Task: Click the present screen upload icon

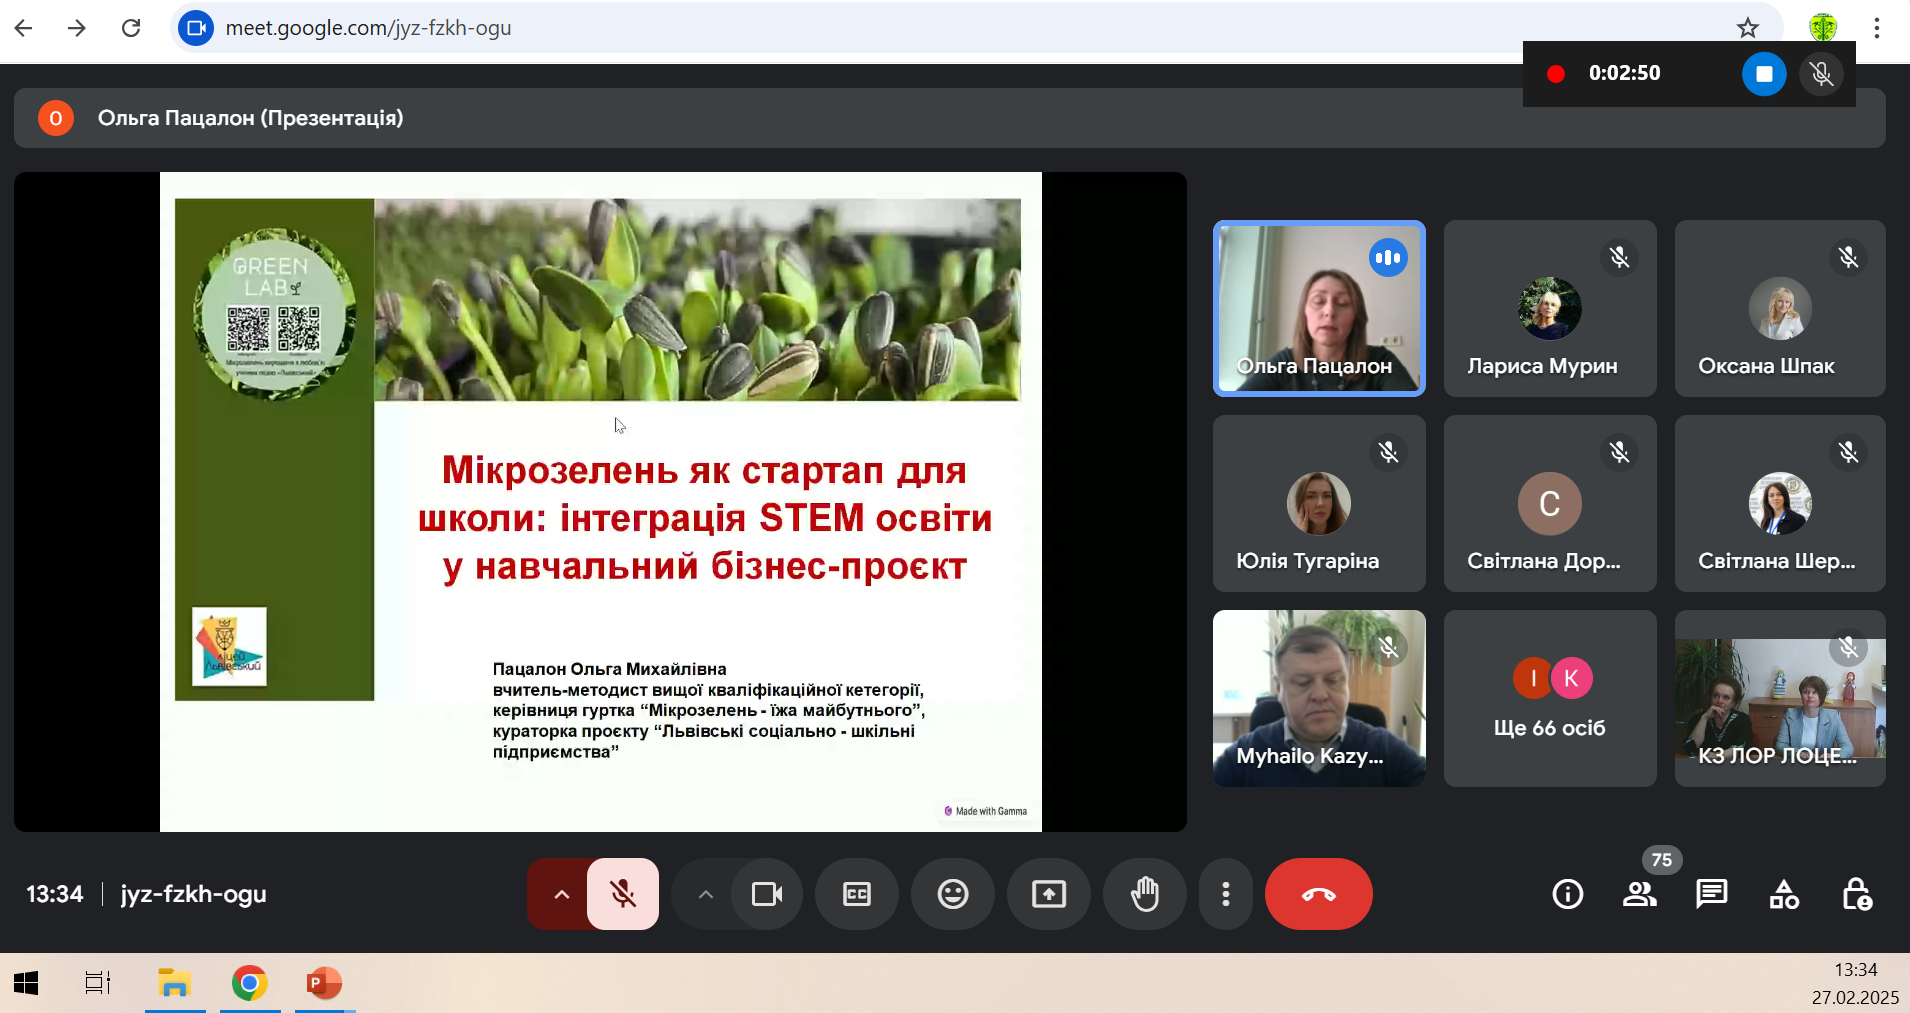Action: [x=1048, y=894]
